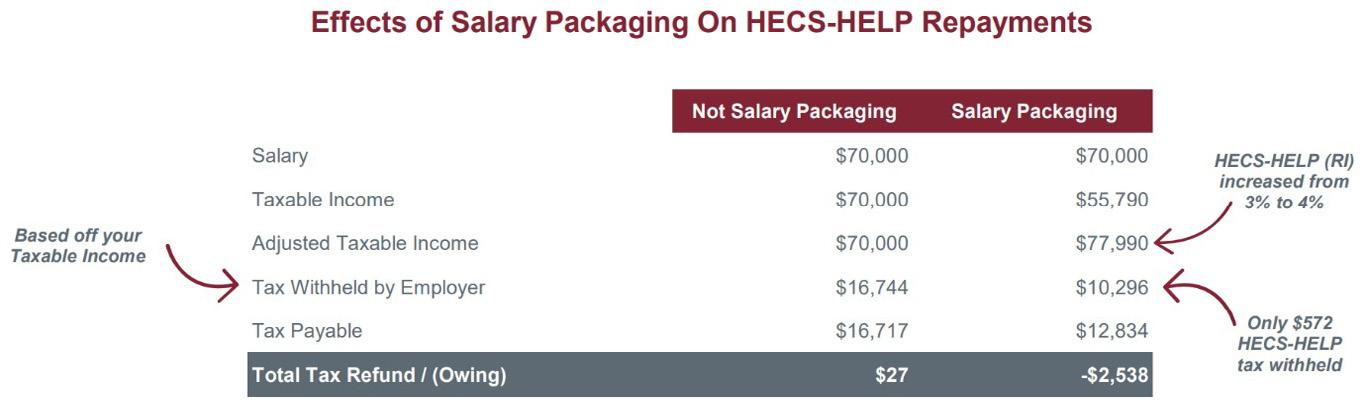Click the $12,834 tax payable value
The image size is (1366, 416).
pyautogui.click(x=1112, y=331)
